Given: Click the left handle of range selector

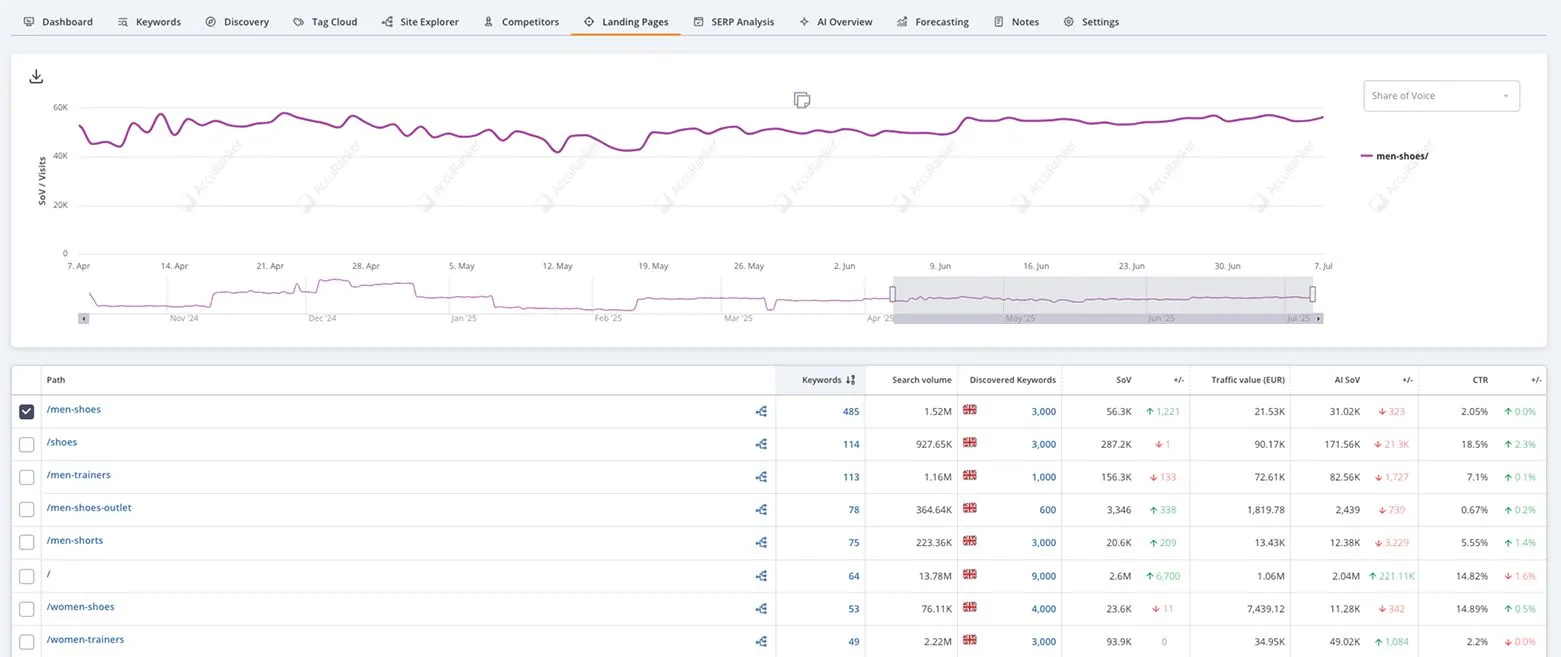Looking at the screenshot, I should click(893, 294).
